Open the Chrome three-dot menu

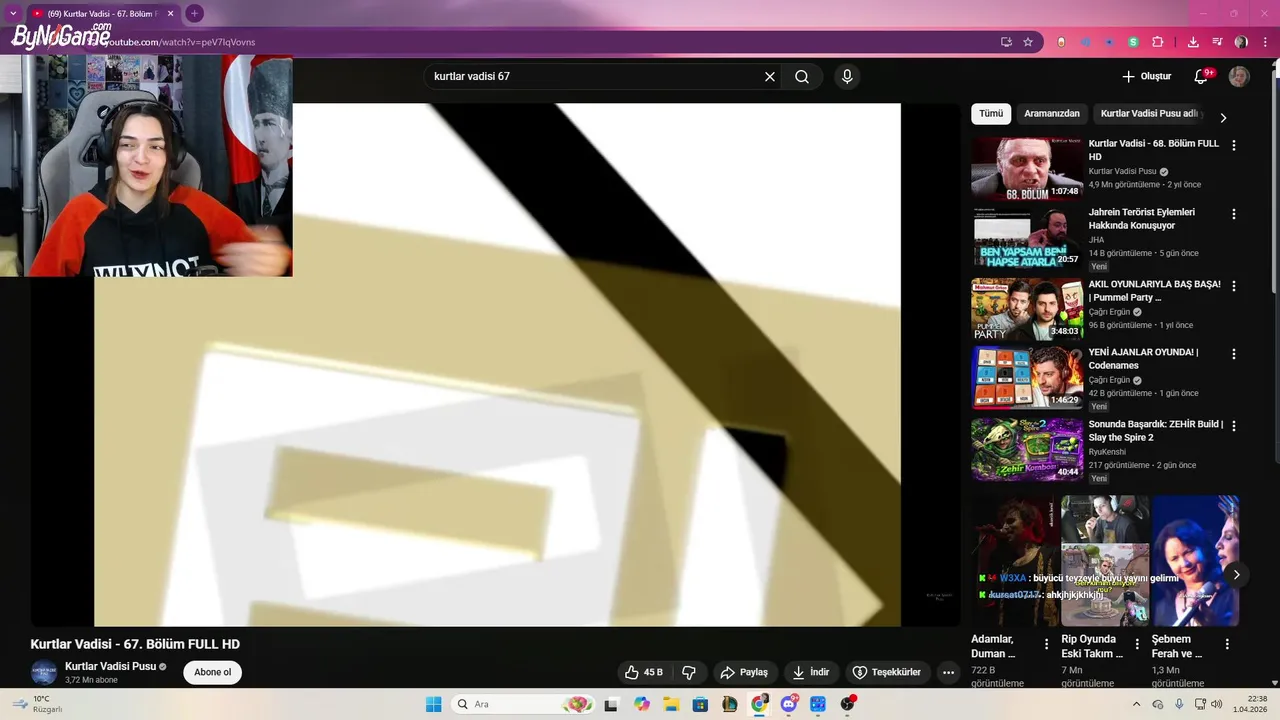1263,42
